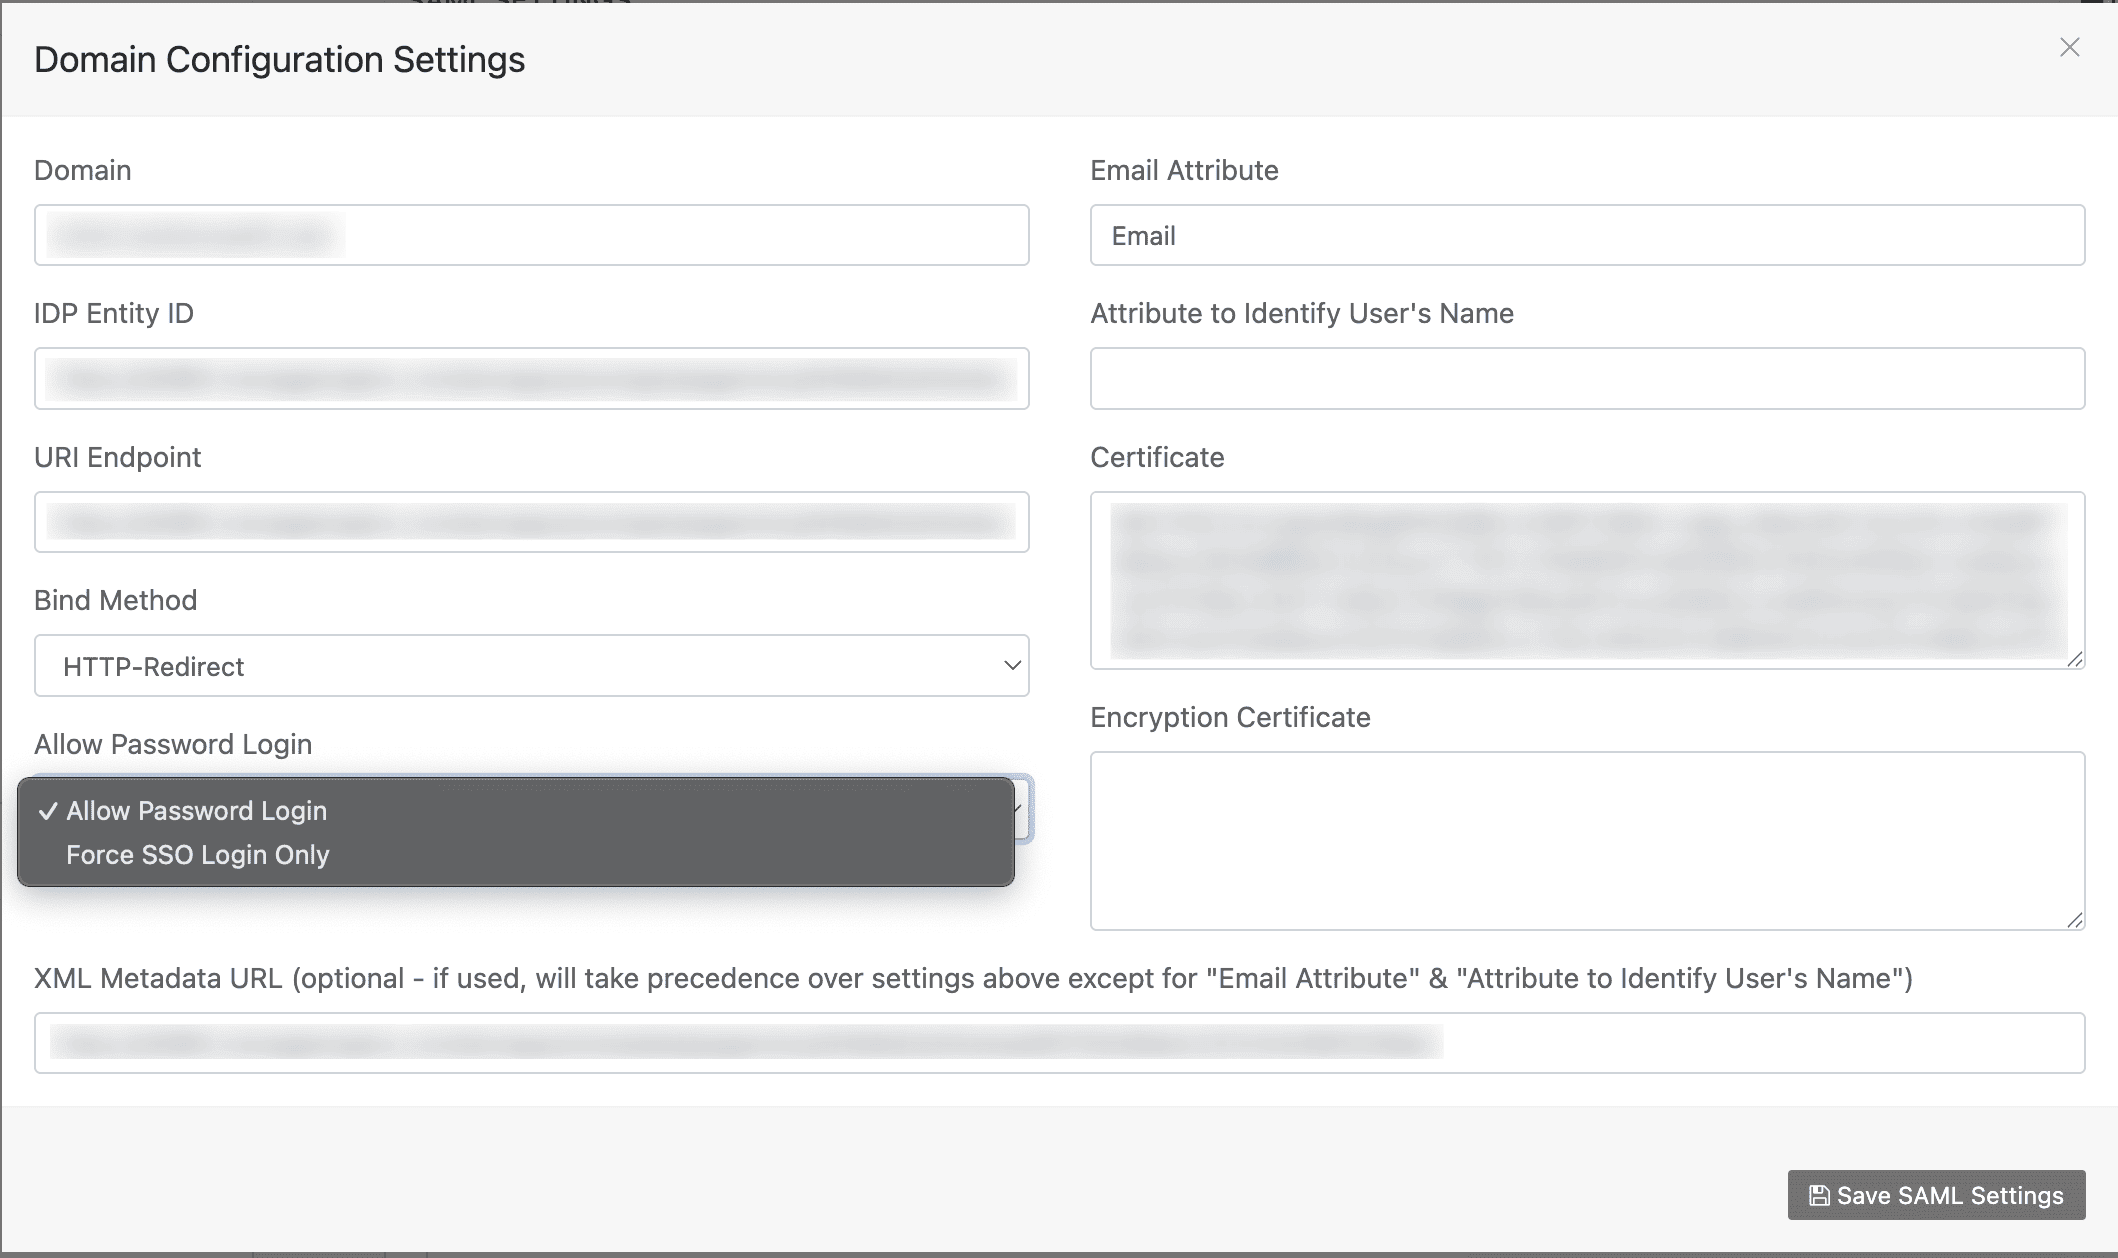Select the Force SSO Login Only option
The height and width of the screenshot is (1258, 2118).
pos(197,855)
